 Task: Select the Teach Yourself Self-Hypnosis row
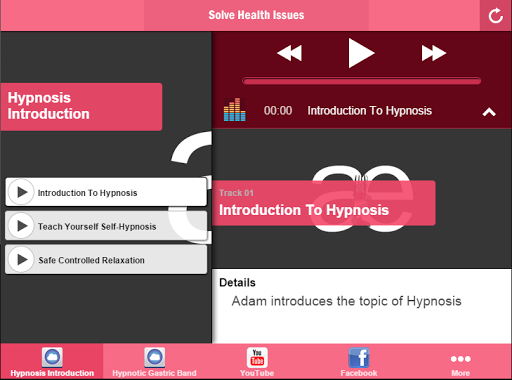coord(106,226)
